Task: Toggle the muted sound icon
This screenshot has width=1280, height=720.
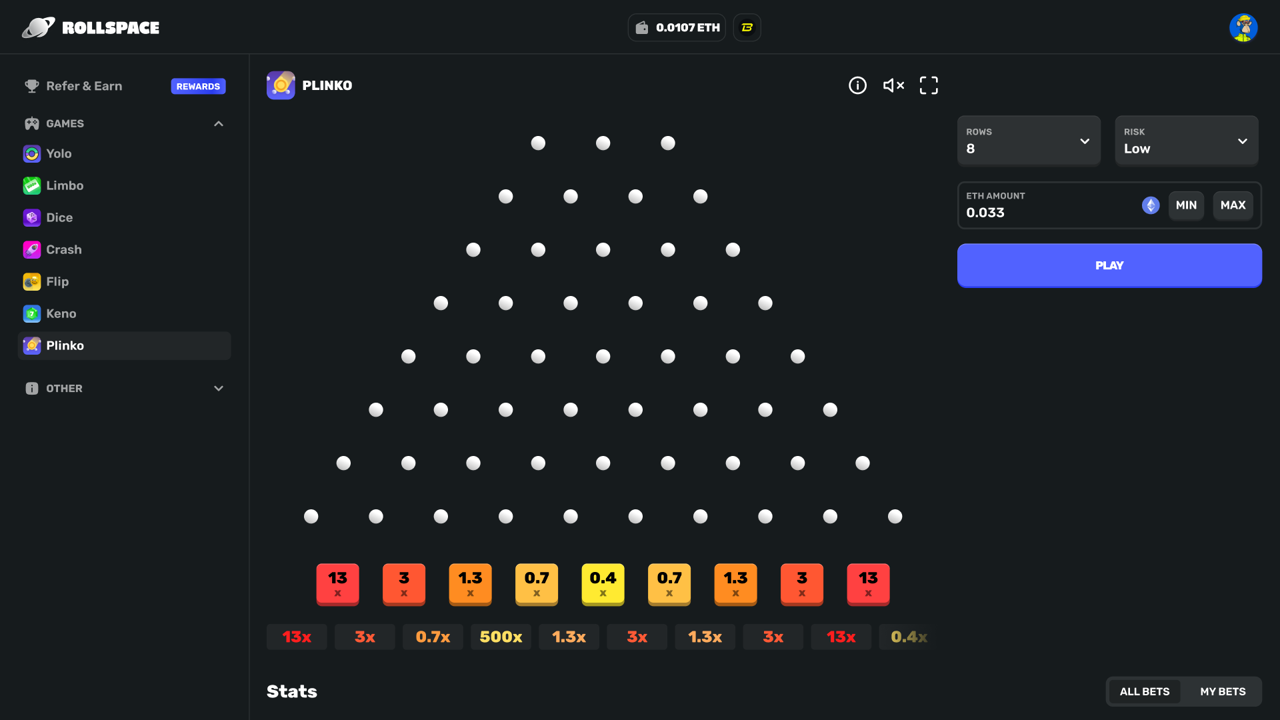Action: [x=893, y=86]
